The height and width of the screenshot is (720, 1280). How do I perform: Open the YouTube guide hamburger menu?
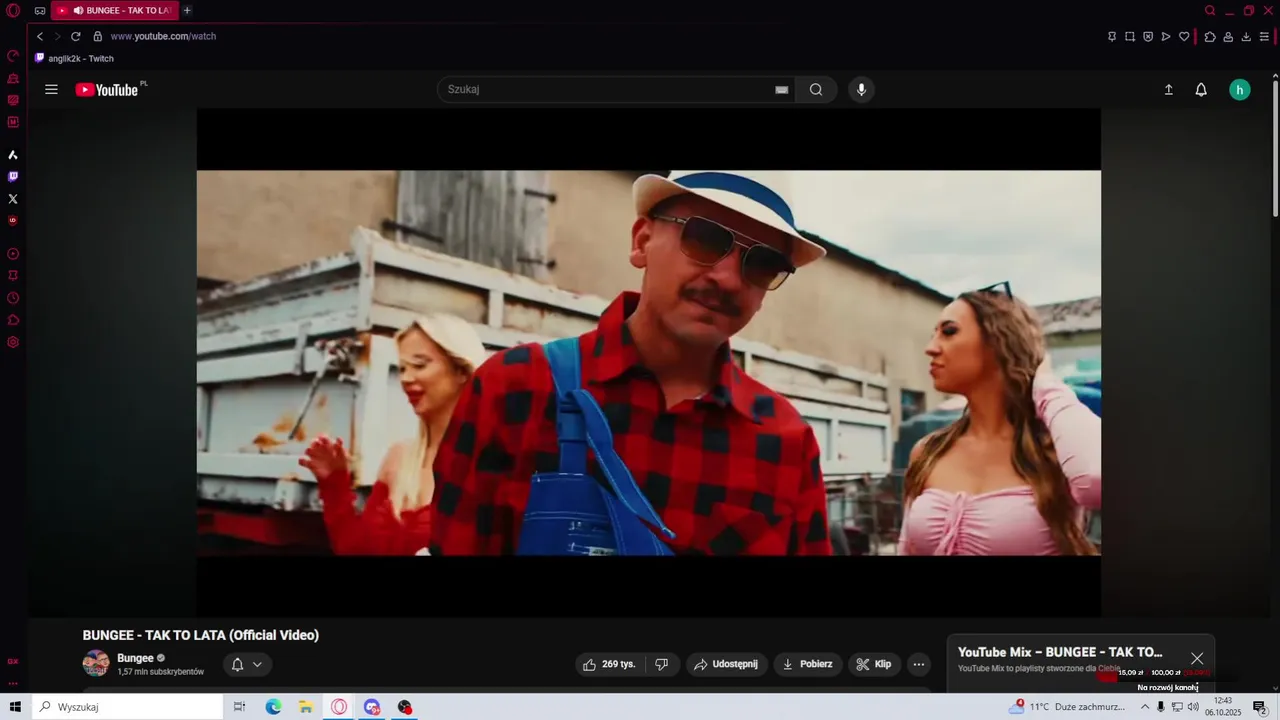click(51, 90)
